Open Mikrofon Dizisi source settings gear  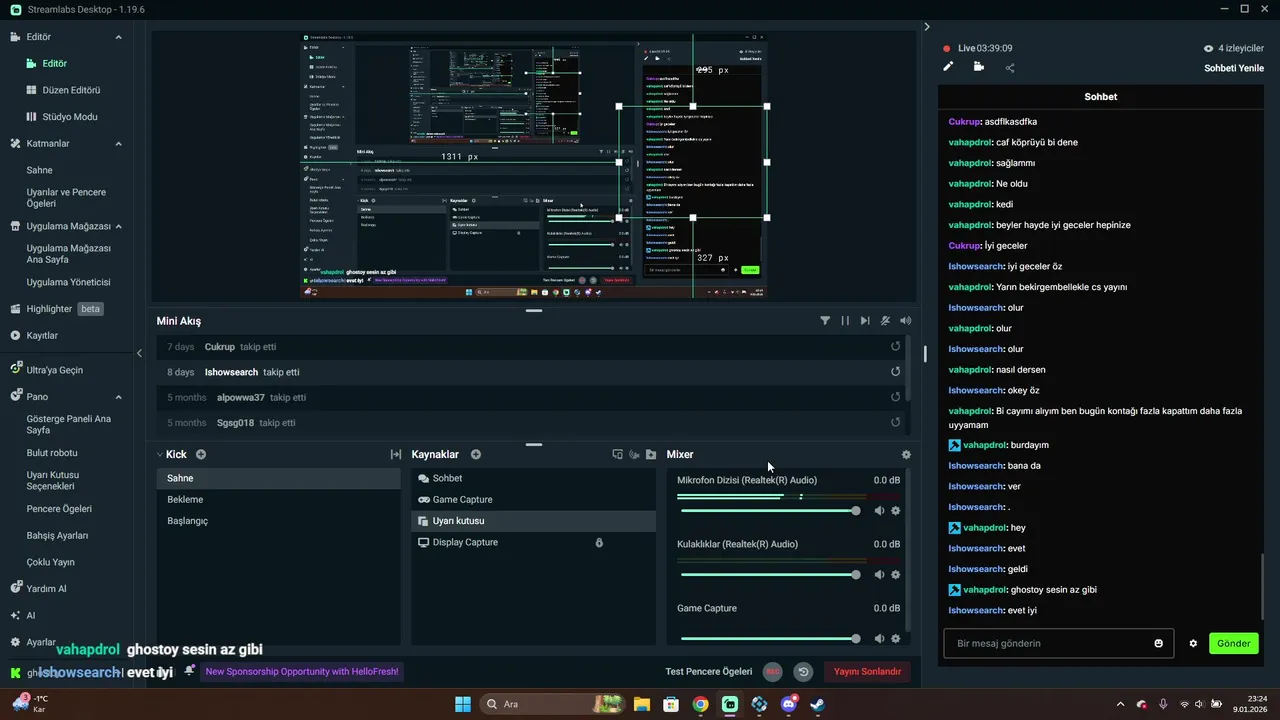pos(895,510)
